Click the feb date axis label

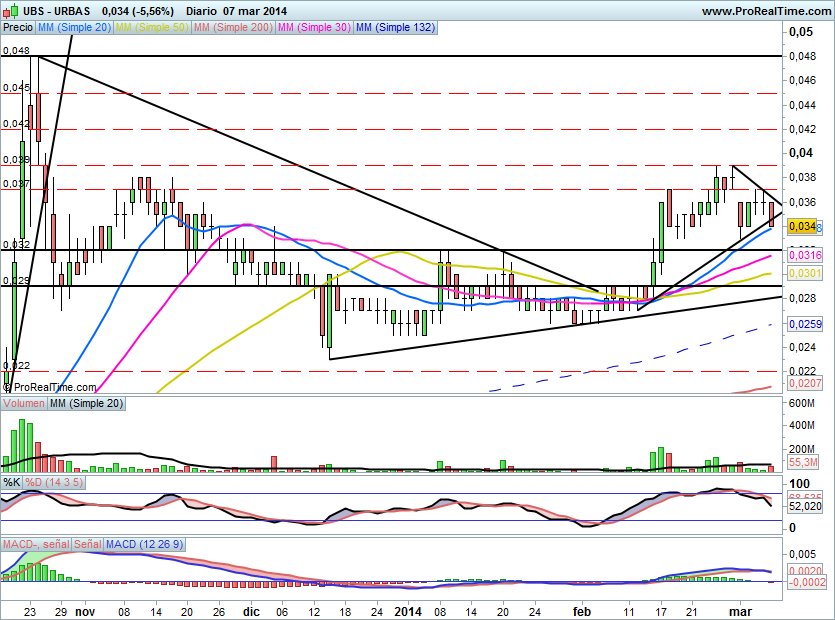(x=582, y=611)
